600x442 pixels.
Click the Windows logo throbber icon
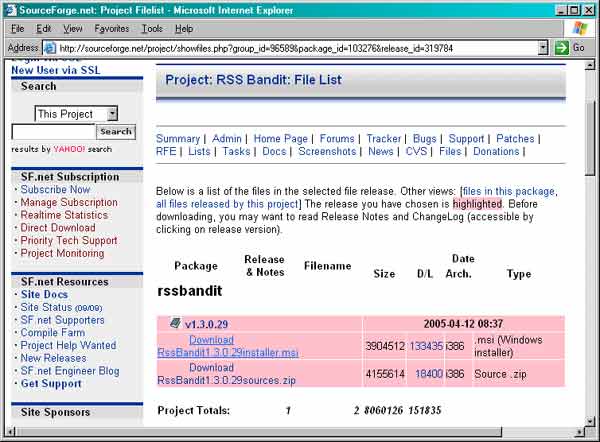point(580,29)
